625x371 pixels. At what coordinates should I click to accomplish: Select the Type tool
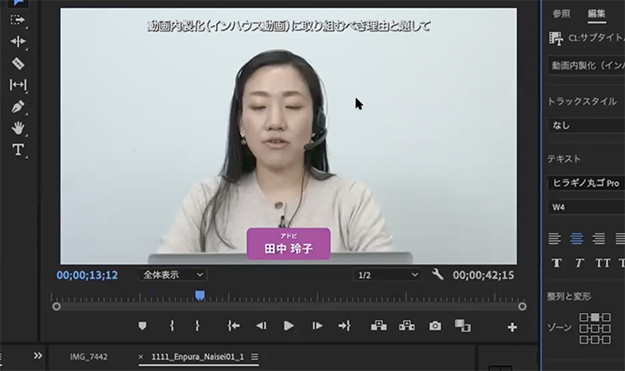coord(18,150)
